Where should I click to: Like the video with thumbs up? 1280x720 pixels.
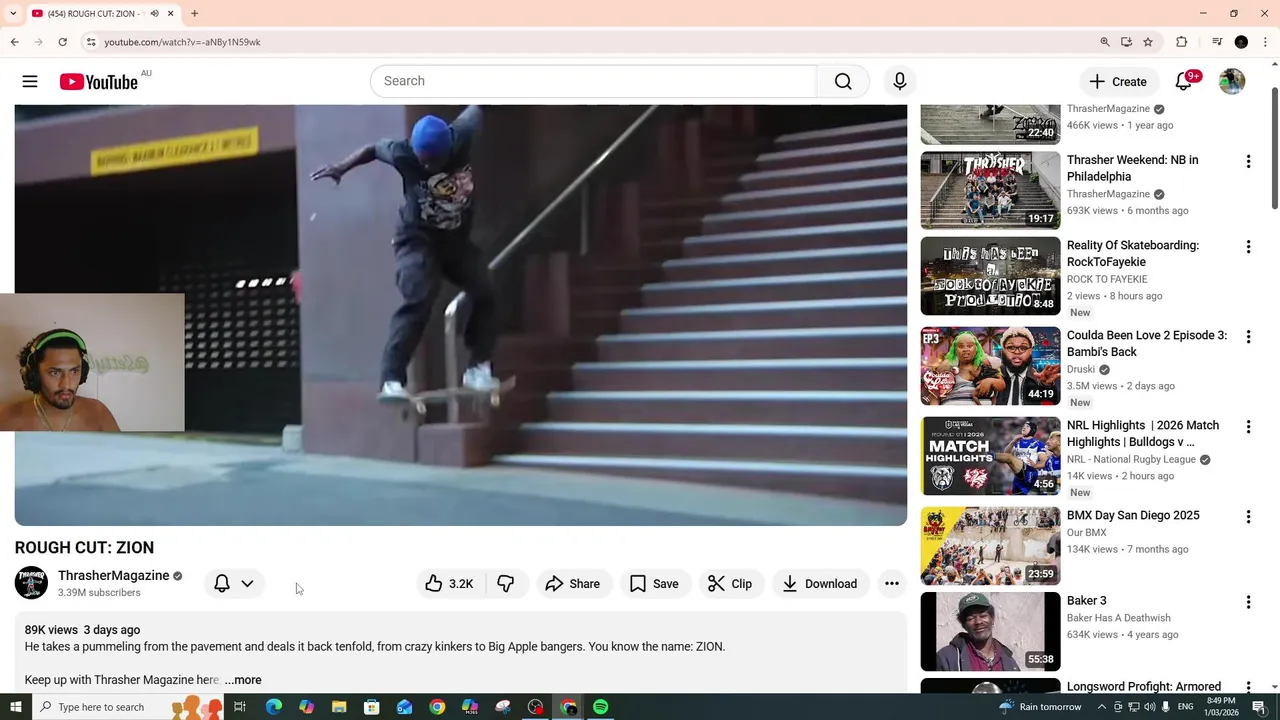click(449, 584)
